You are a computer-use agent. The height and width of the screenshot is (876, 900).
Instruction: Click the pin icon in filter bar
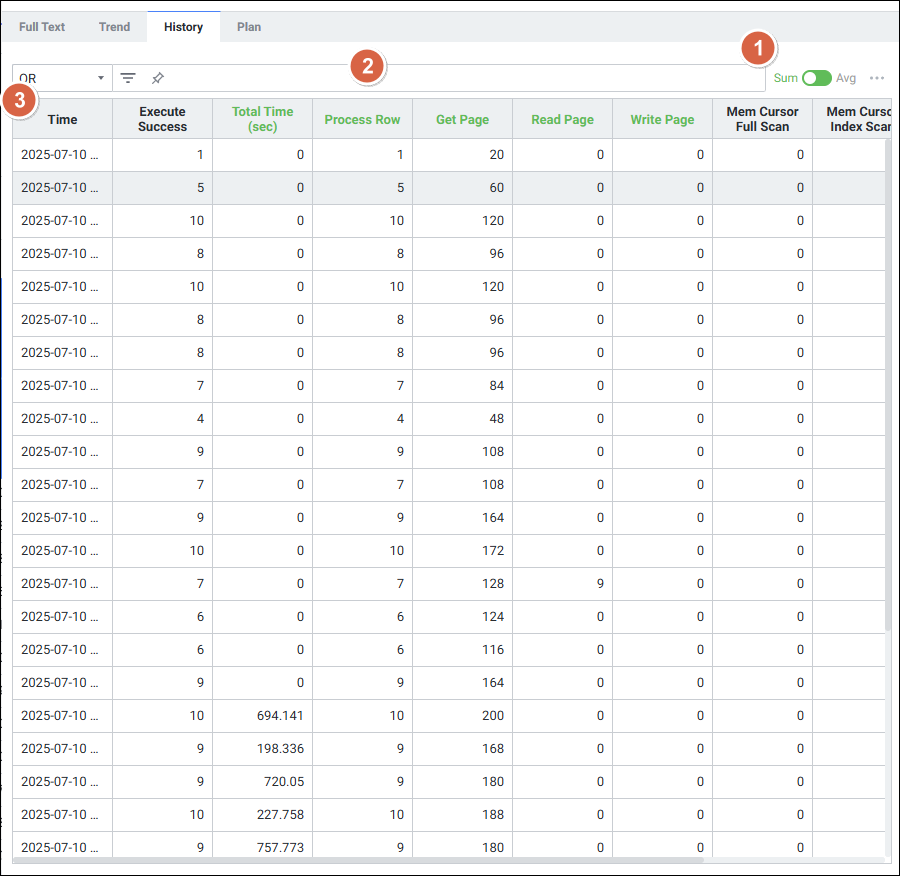[158, 78]
